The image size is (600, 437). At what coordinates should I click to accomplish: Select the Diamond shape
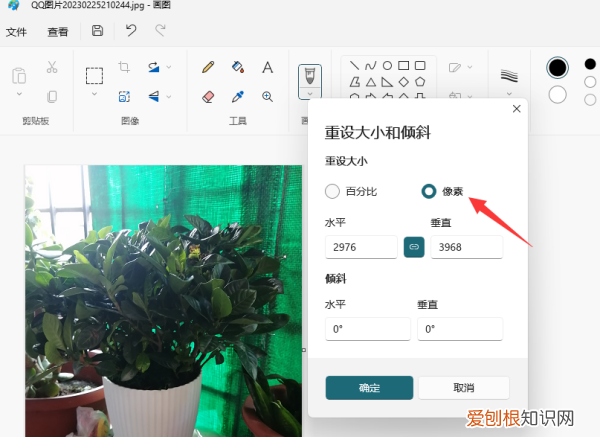click(404, 82)
